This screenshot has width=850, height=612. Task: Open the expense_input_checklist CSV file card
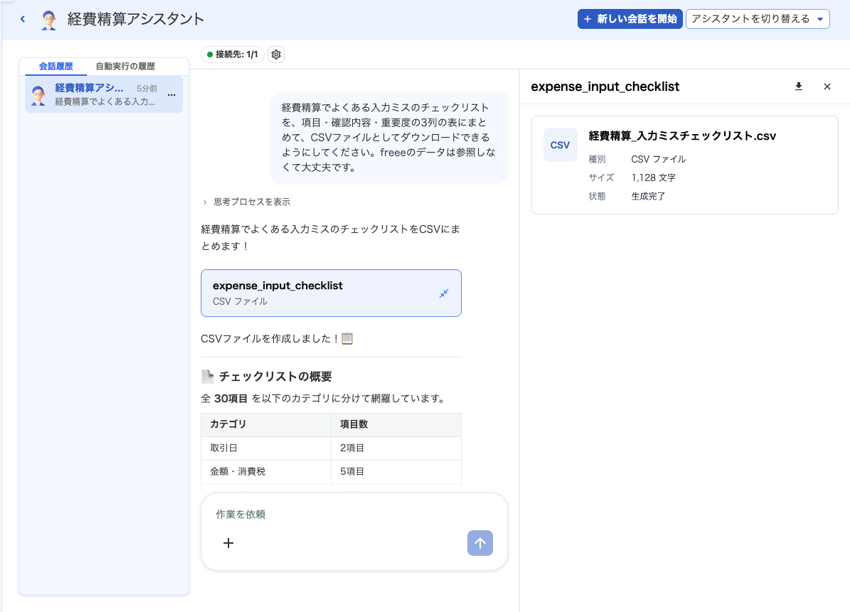coord(331,293)
